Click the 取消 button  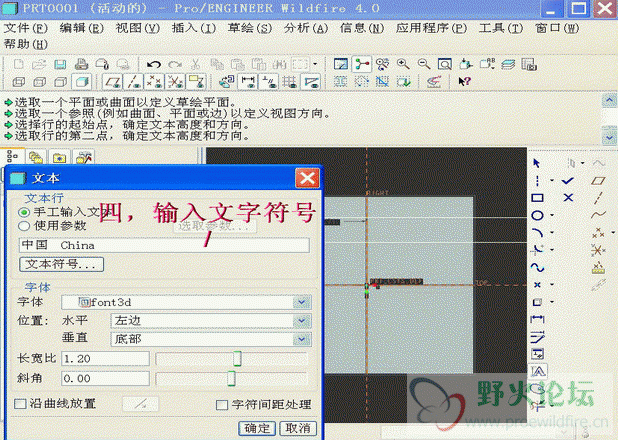tap(298, 428)
